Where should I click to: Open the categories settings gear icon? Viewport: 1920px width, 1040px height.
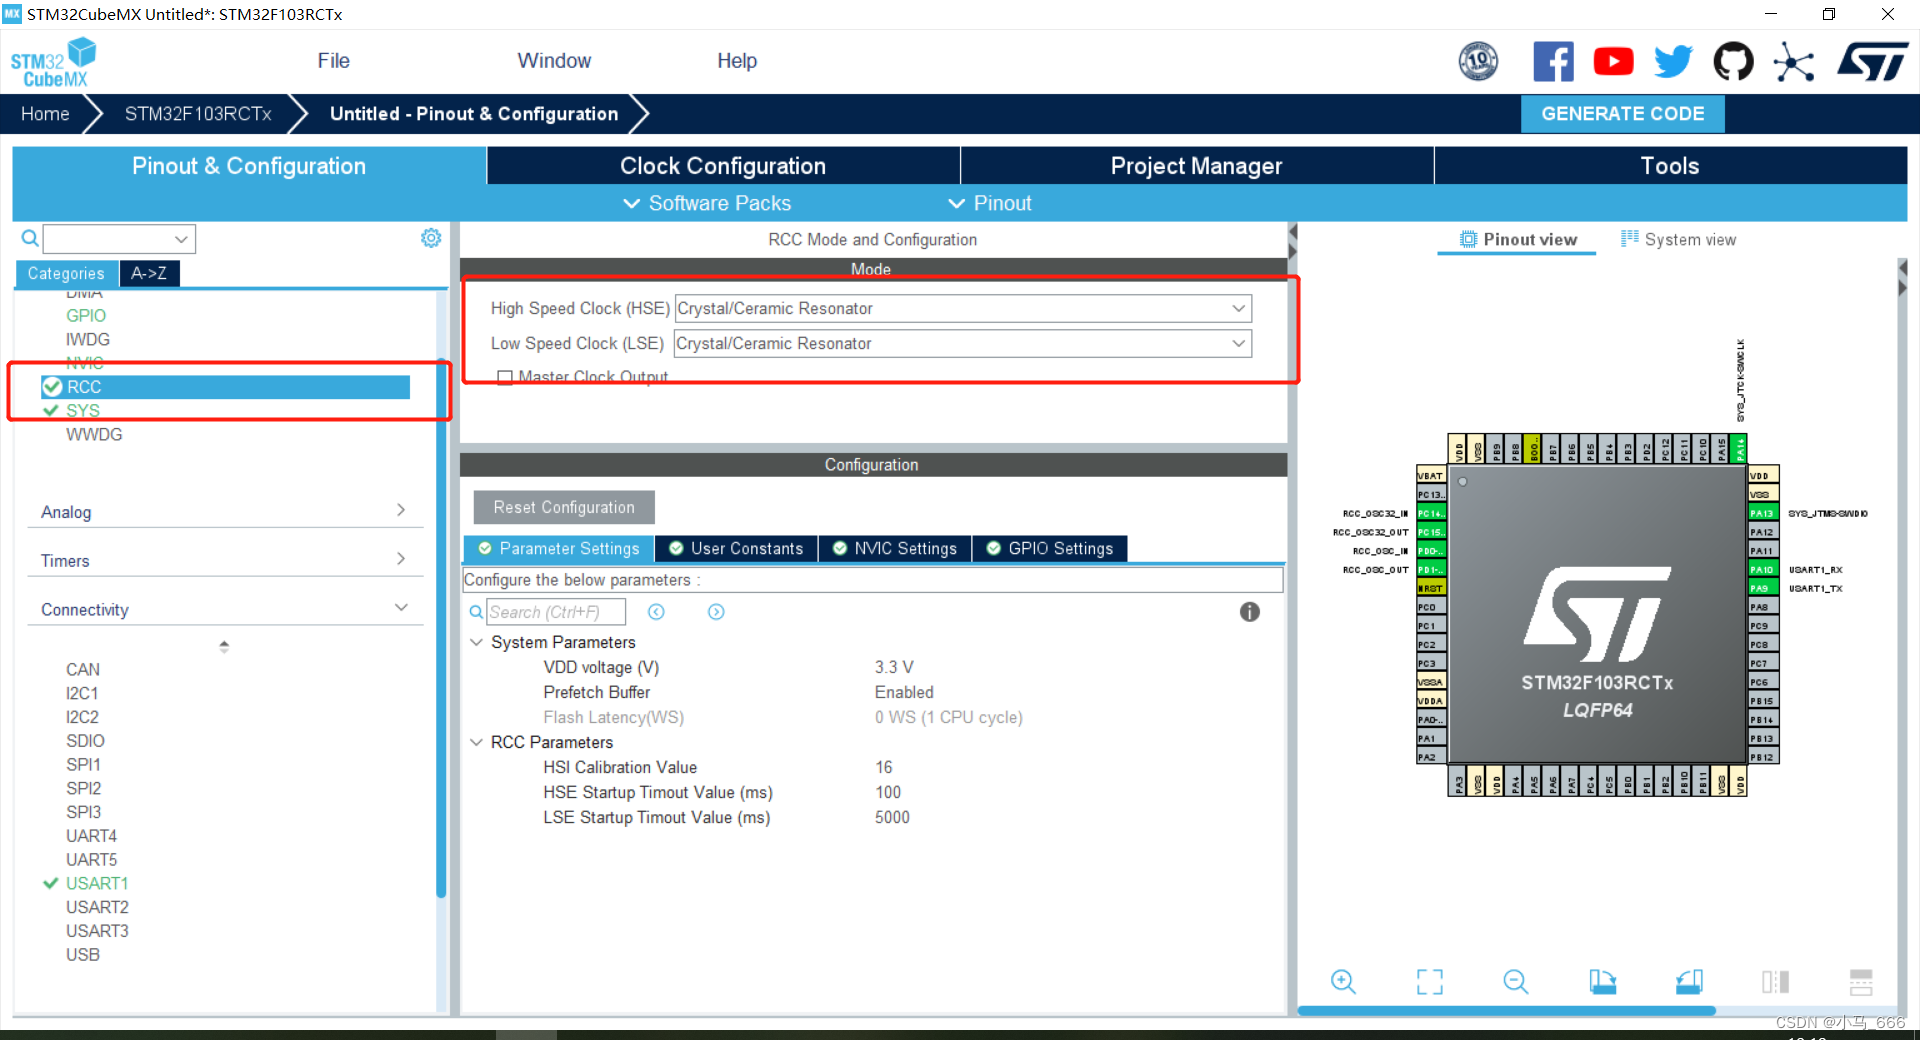(431, 238)
